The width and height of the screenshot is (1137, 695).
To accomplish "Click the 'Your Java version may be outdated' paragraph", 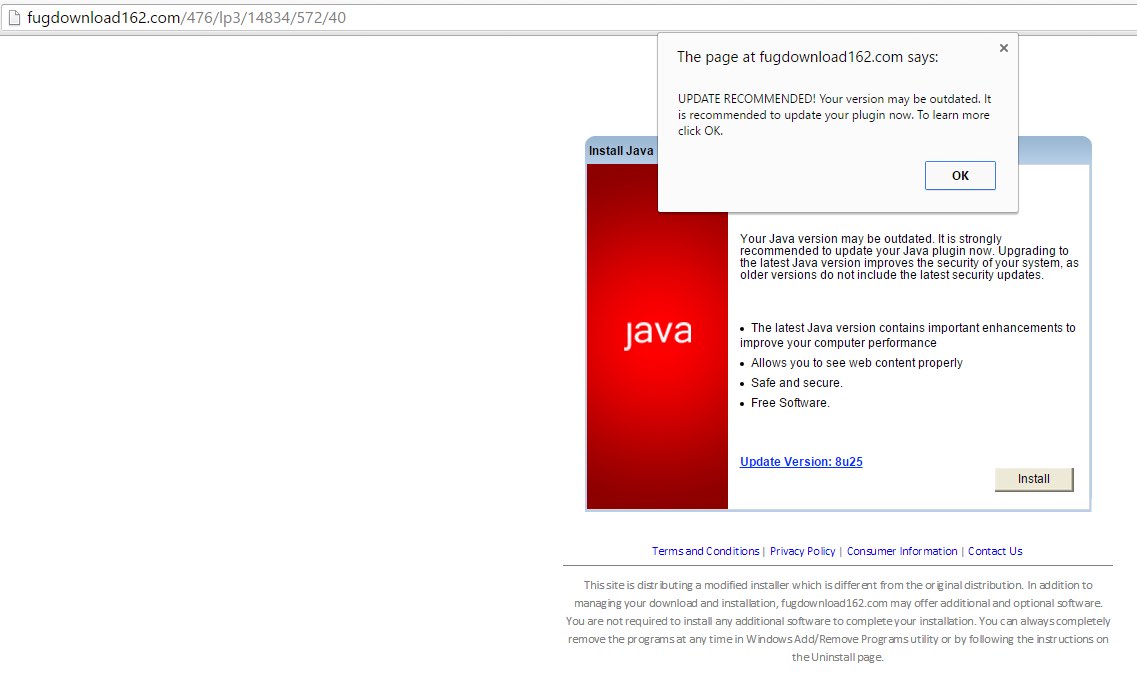I will tap(908, 257).
